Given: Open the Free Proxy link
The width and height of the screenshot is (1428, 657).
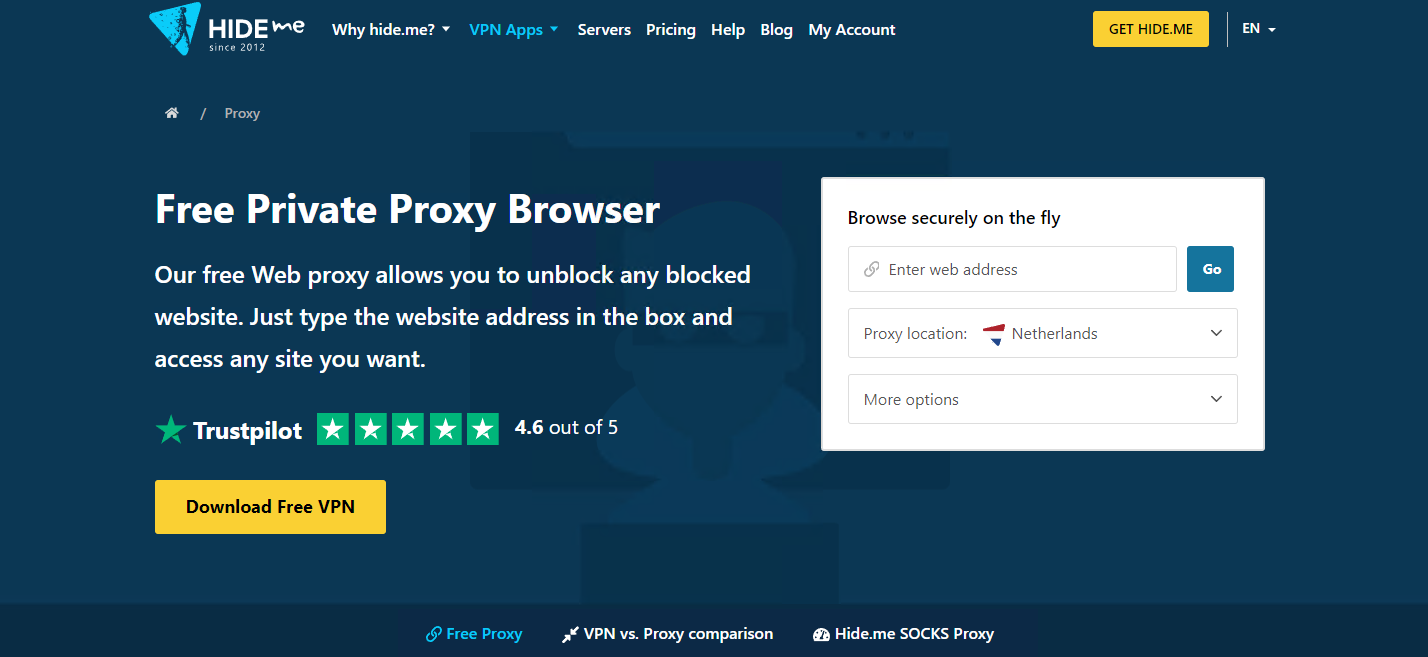Looking at the screenshot, I should (474, 634).
